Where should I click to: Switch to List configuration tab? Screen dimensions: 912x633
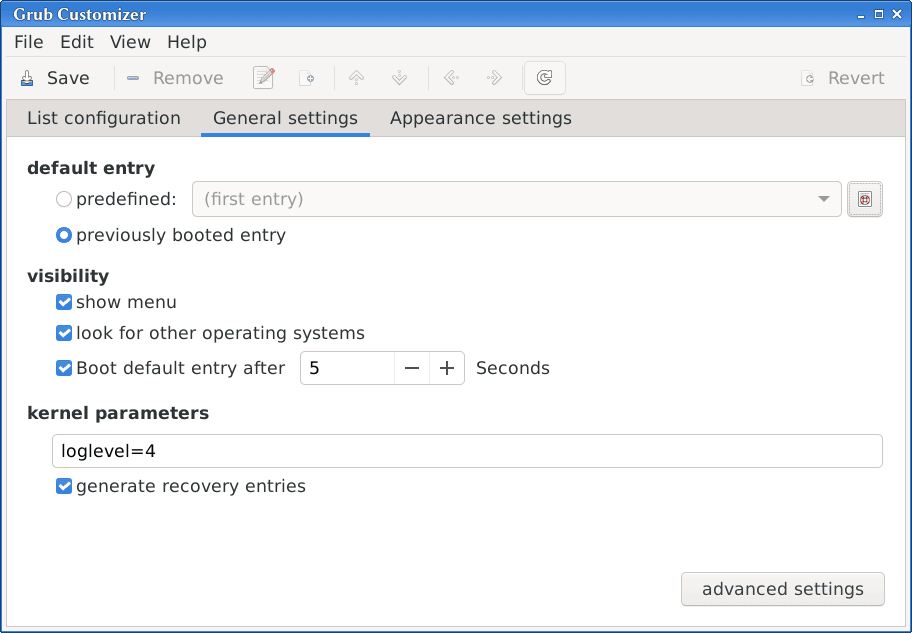(x=104, y=118)
